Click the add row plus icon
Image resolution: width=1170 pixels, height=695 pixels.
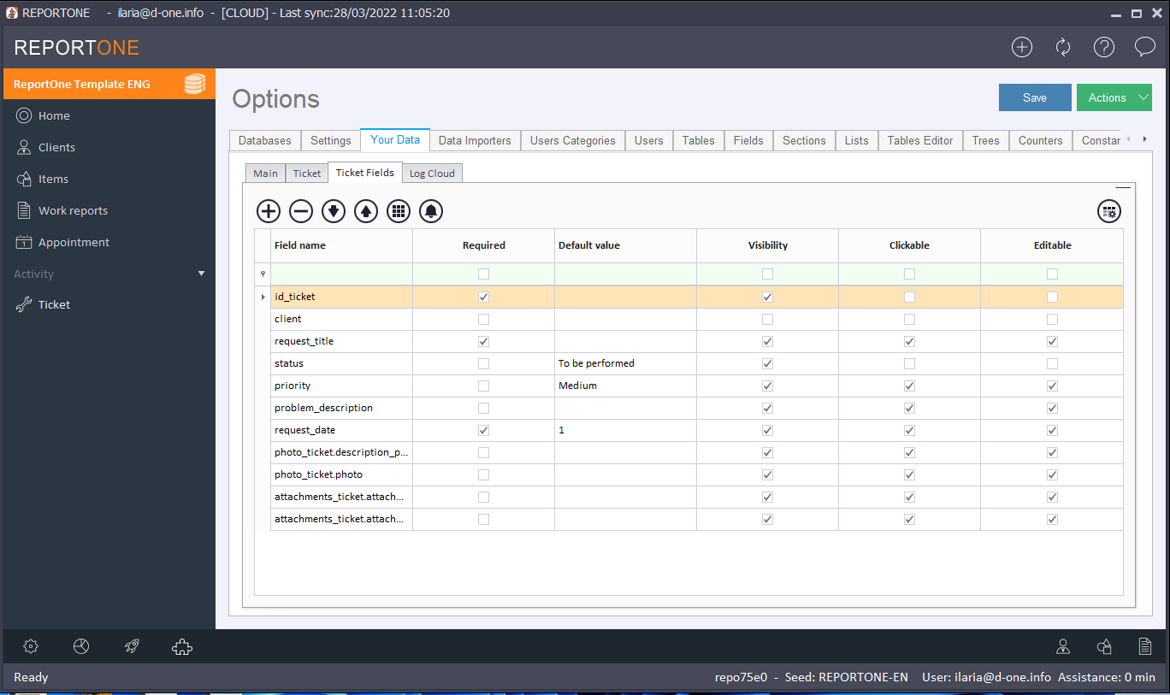[268, 211]
